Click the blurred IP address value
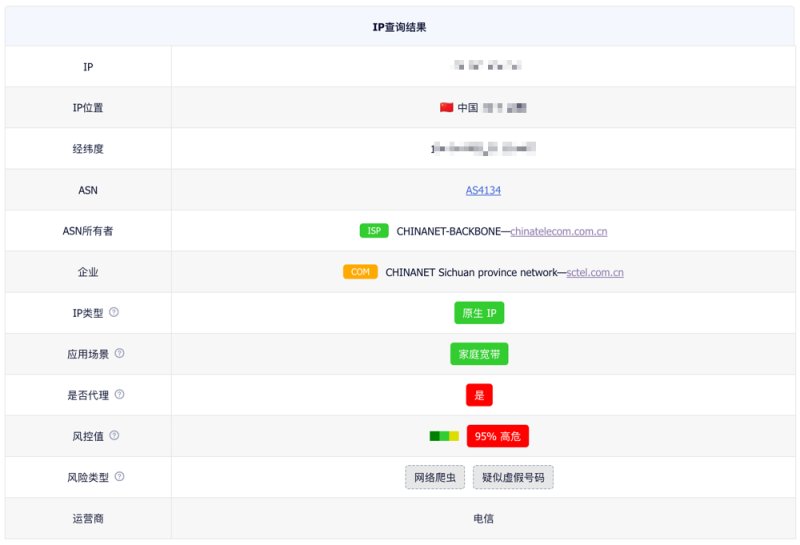Screen dimensions: 800x545 pyautogui.click(x=487, y=65)
